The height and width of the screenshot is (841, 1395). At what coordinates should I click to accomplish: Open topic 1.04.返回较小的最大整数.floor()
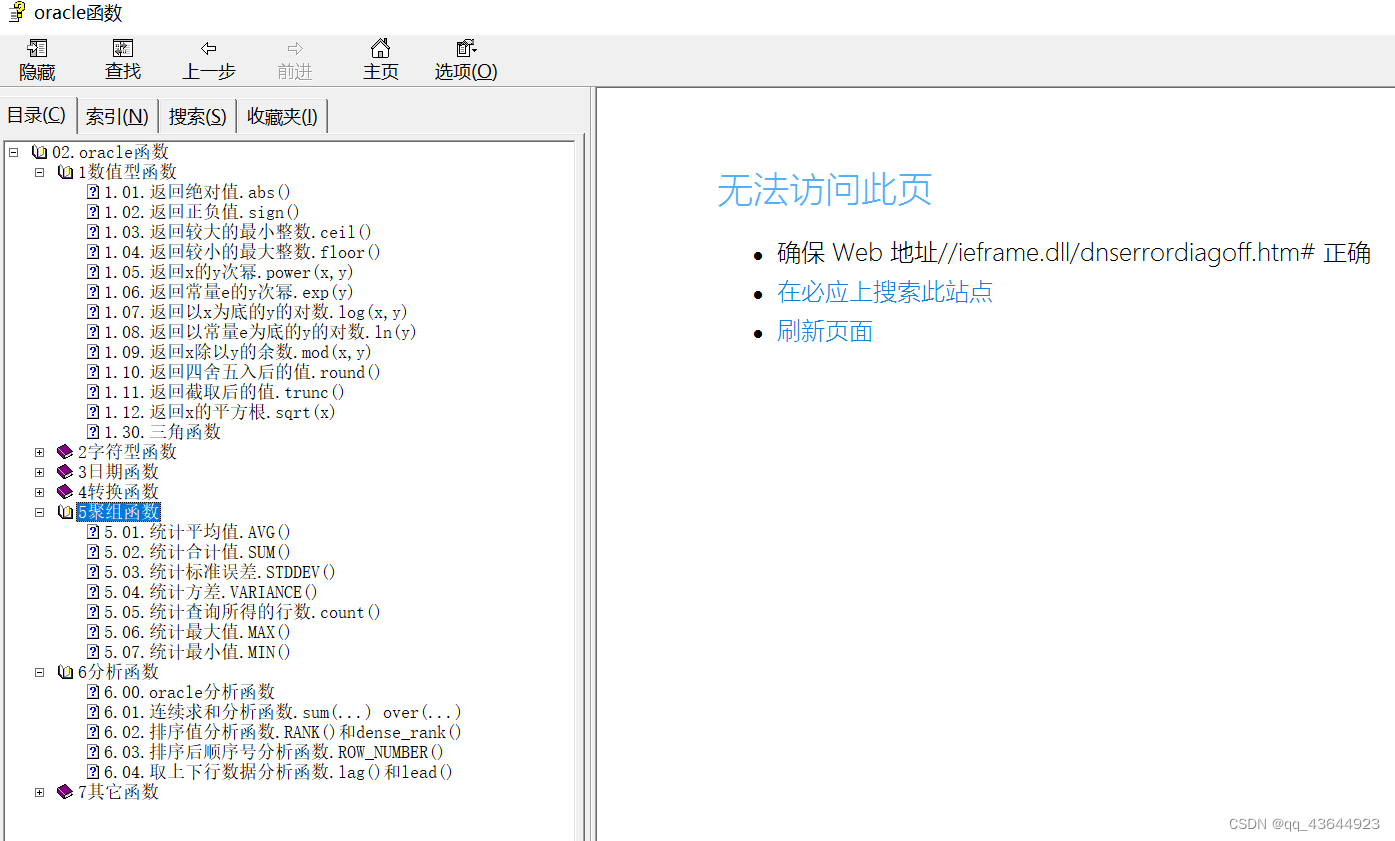(x=242, y=252)
